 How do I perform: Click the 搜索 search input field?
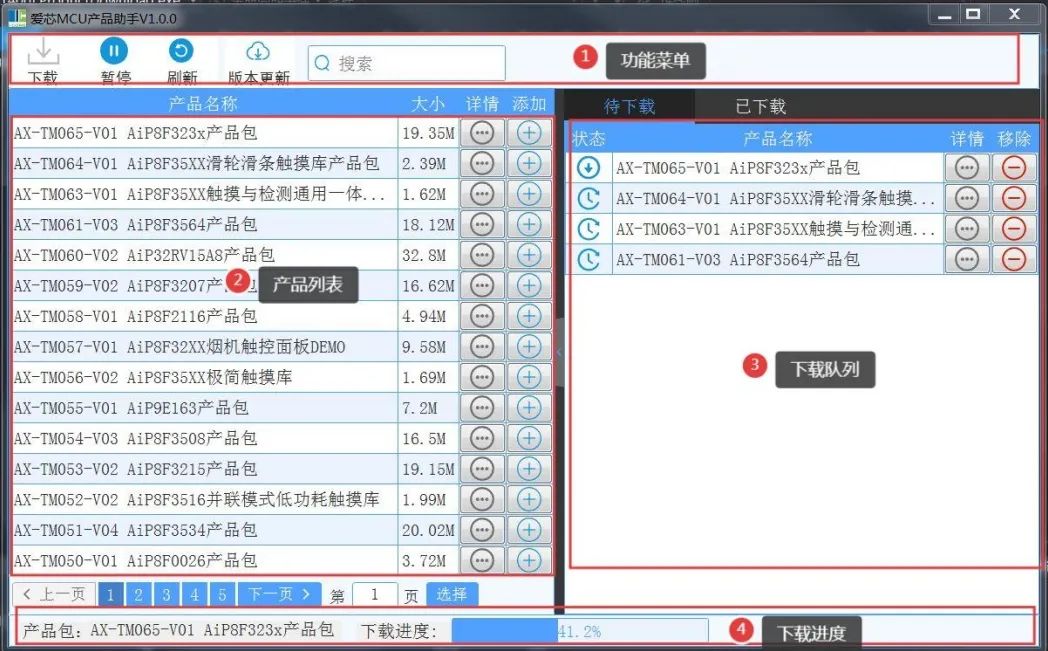(406, 63)
